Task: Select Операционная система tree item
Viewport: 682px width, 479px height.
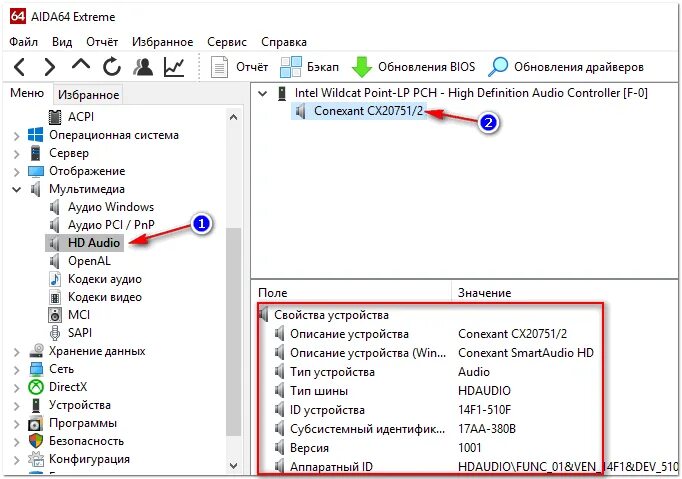Action: tap(114, 135)
